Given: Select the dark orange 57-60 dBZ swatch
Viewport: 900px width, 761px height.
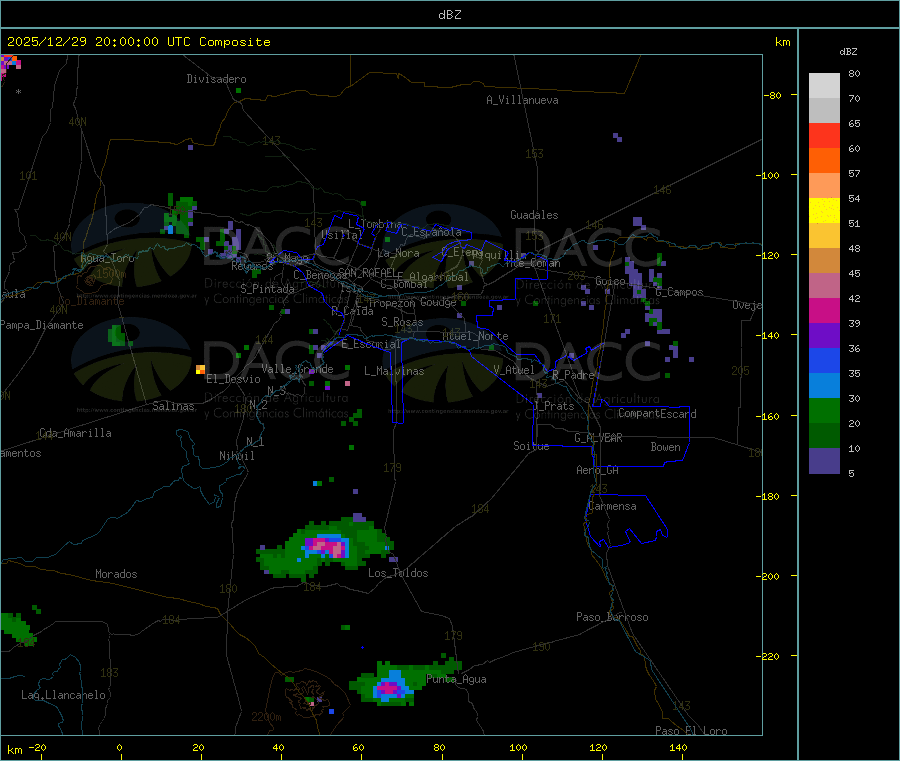Looking at the screenshot, I should pos(824,161).
